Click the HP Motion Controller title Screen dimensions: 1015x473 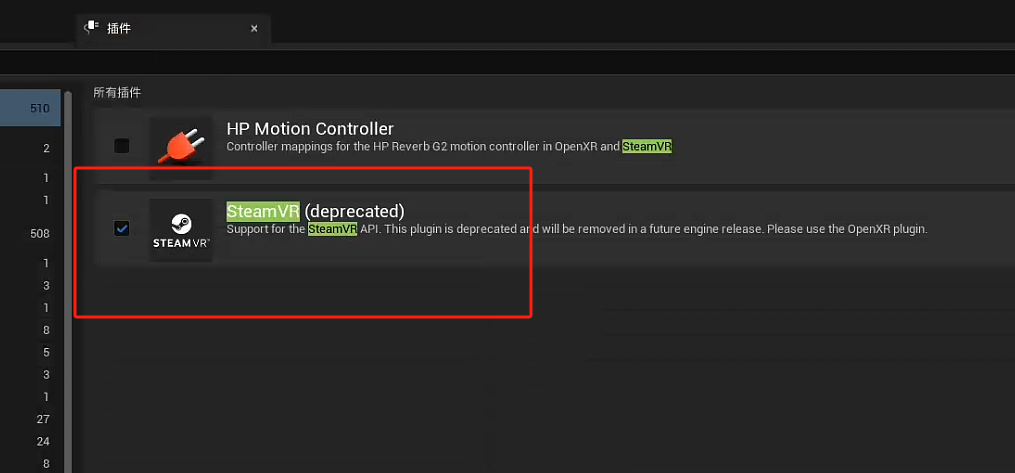(x=310, y=129)
